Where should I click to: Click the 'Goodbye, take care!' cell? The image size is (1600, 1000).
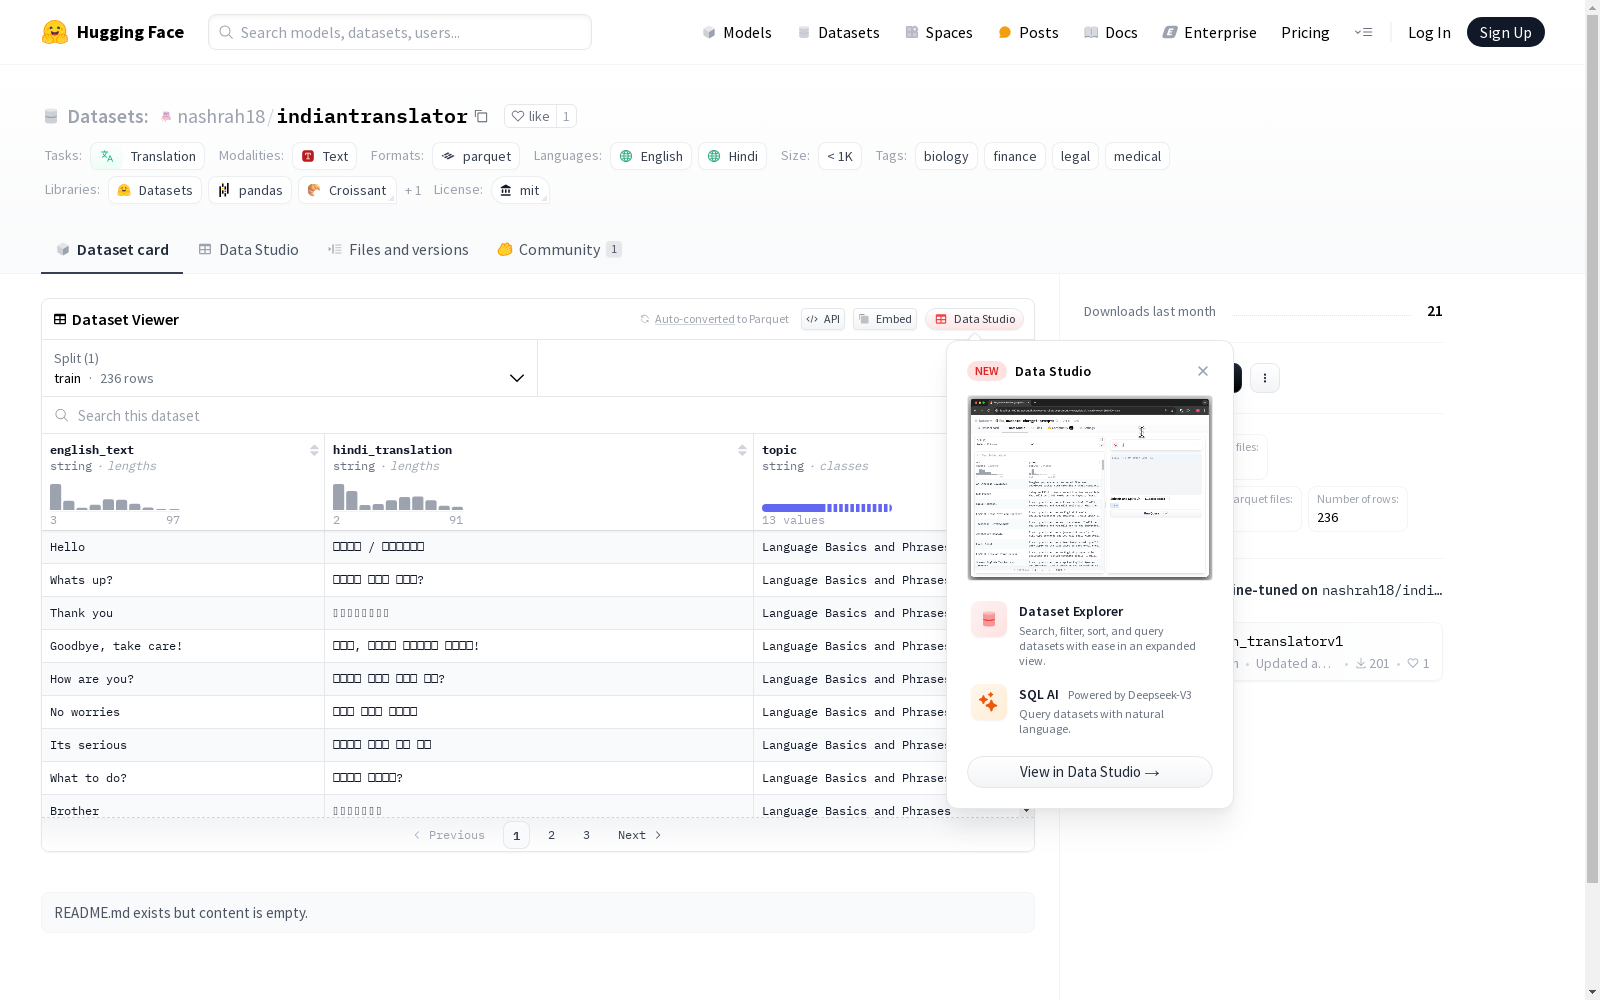[x=182, y=646]
